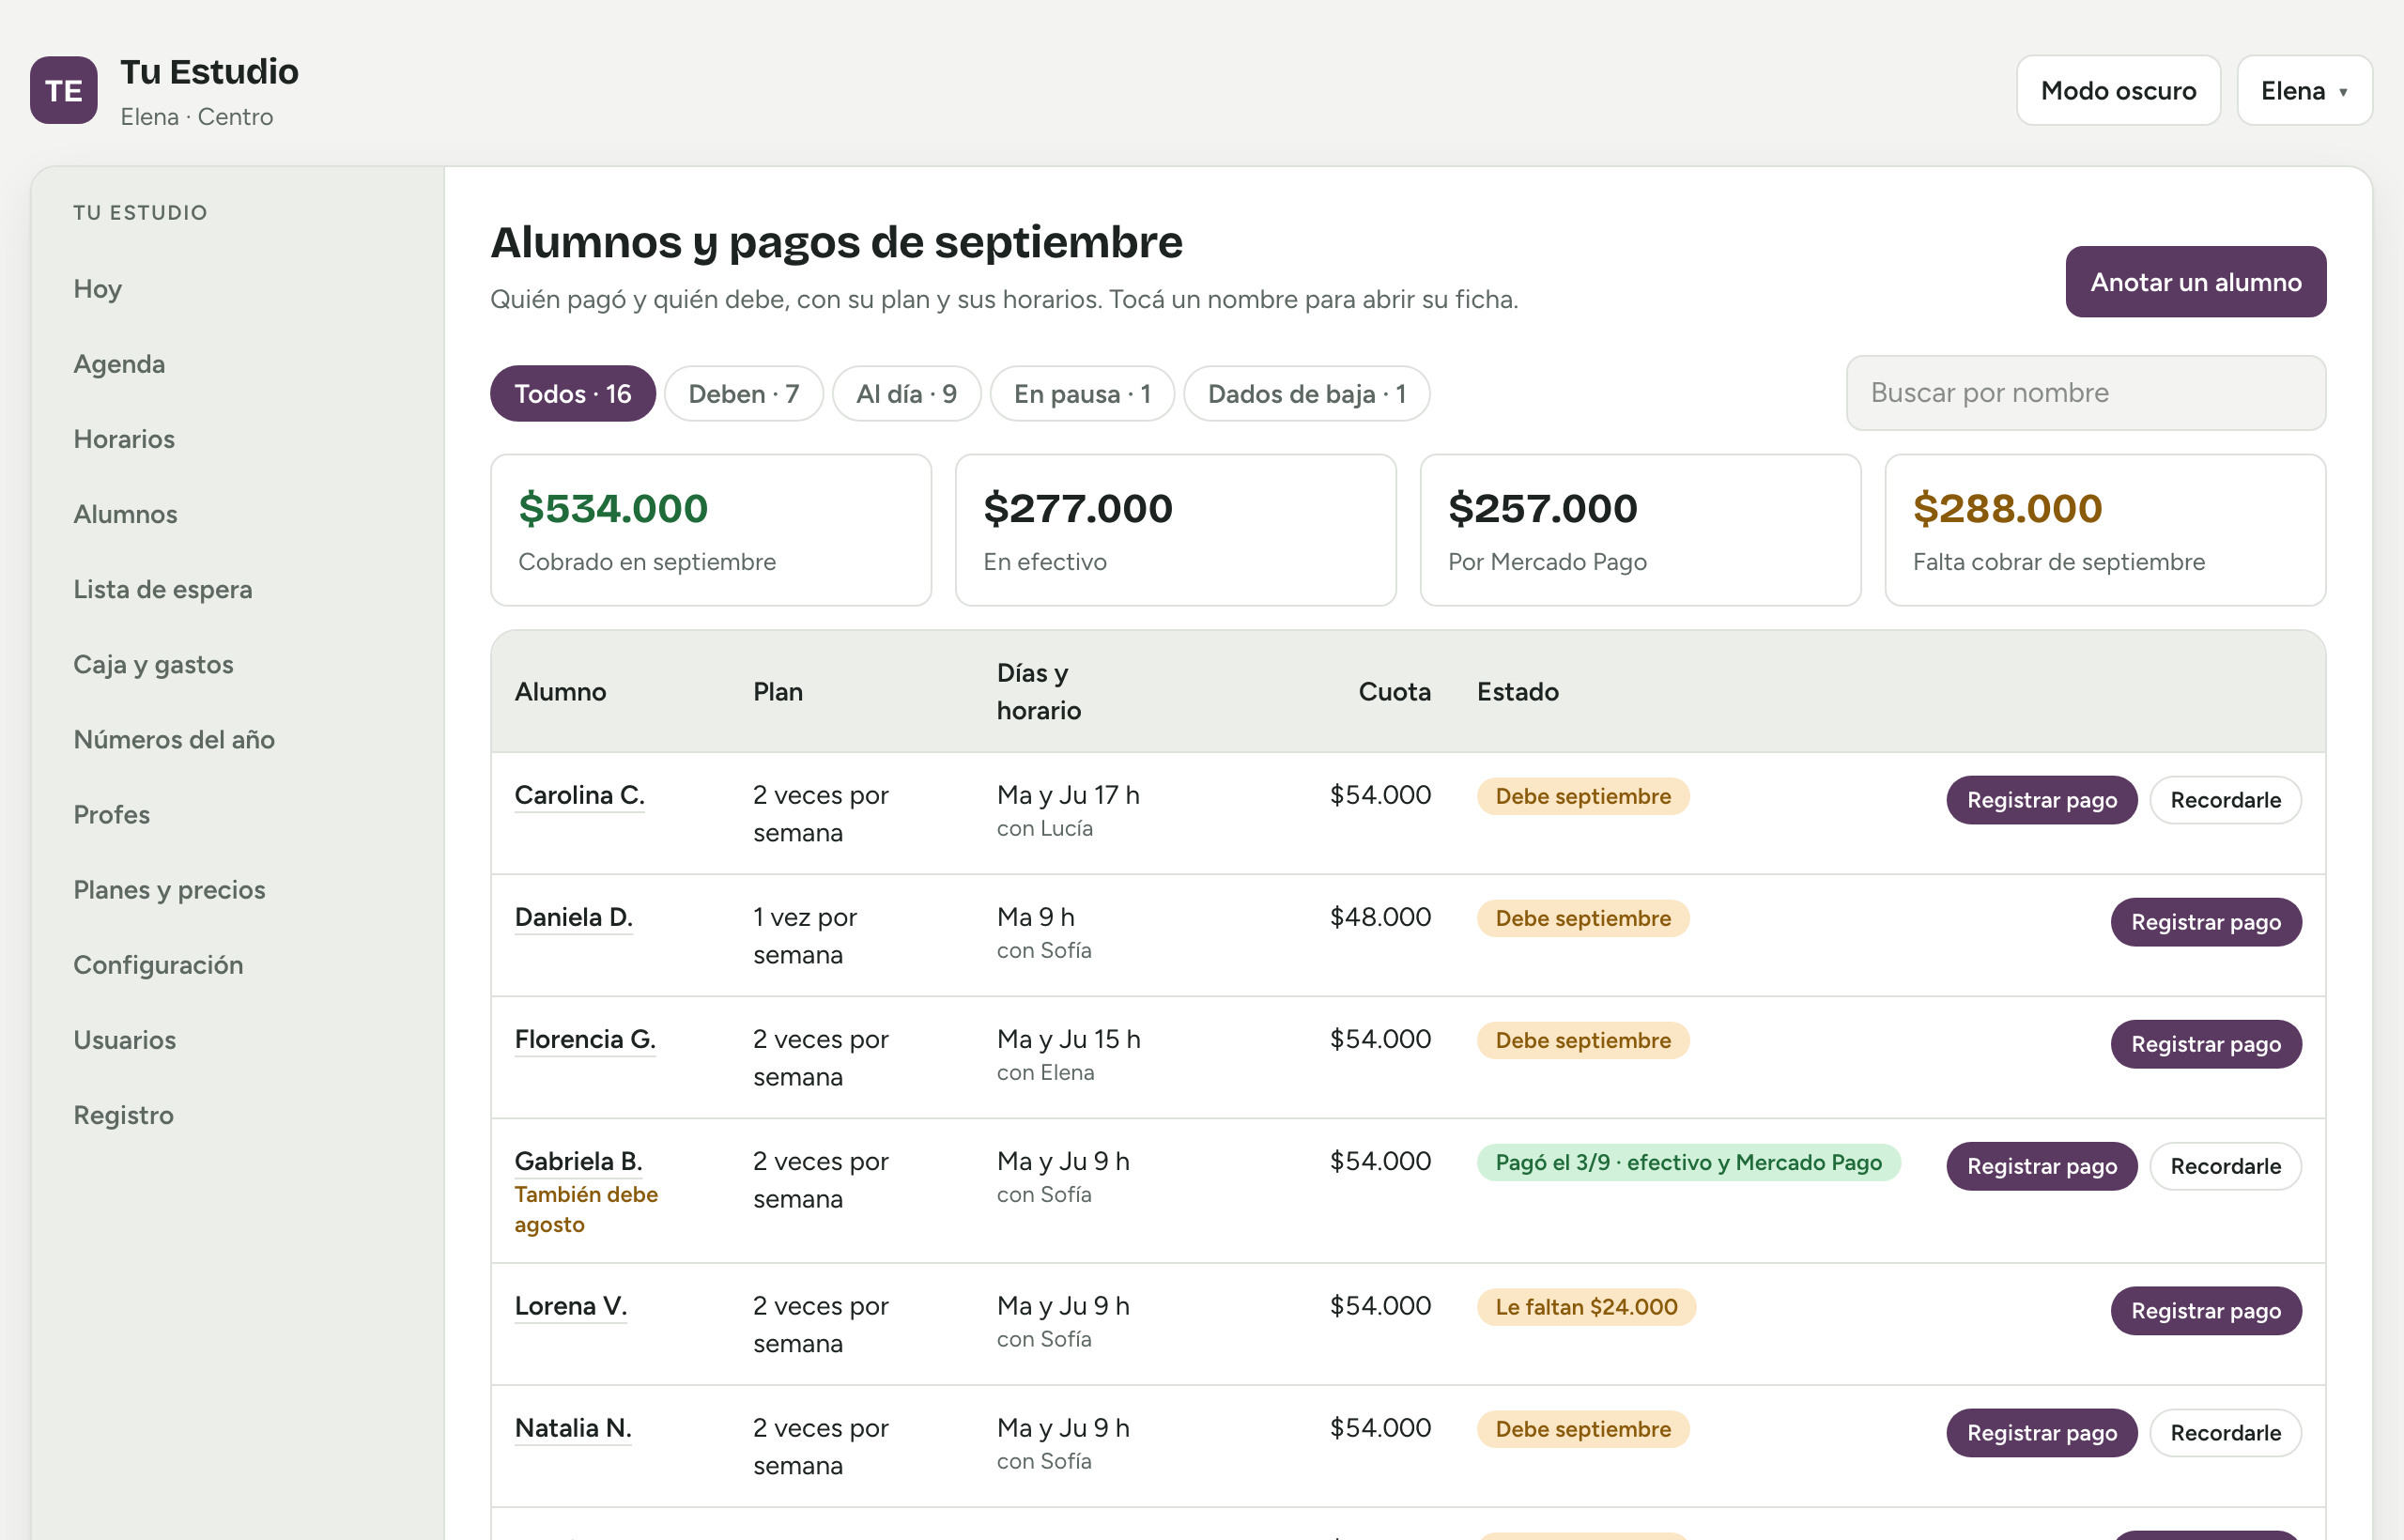Register payment for Carolina C.
The height and width of the screenshot is (1540, 2404).
tap(2041, 800)
